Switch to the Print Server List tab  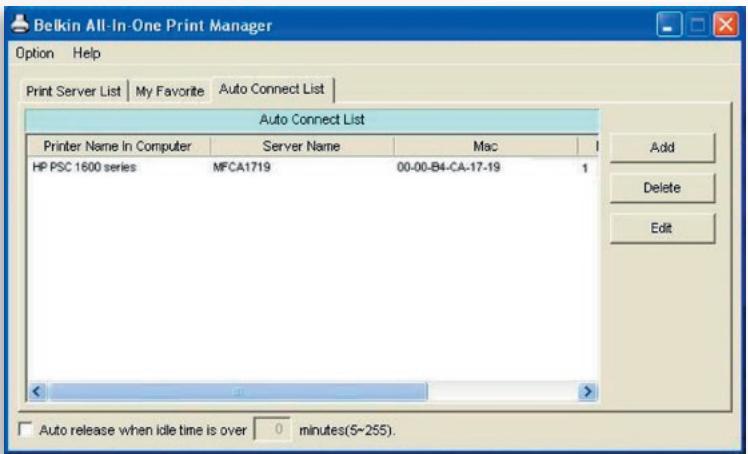73,91
